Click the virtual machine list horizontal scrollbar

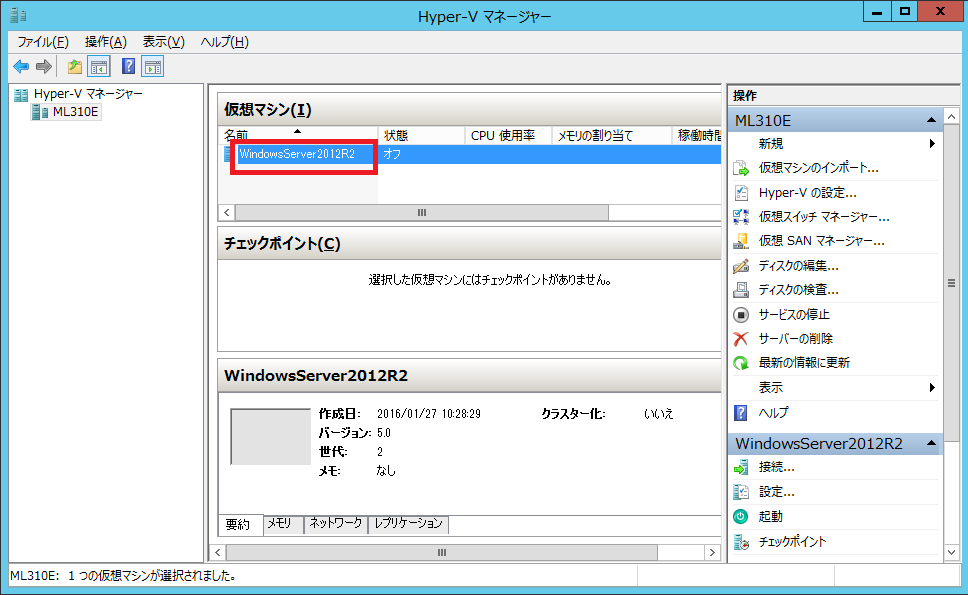coord(421,213)
